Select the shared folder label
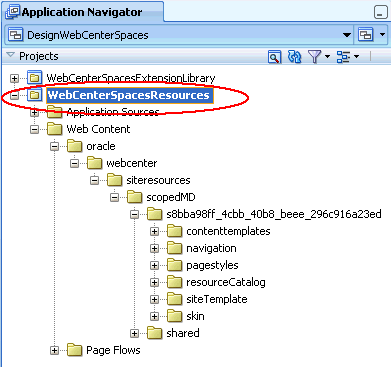 tap(183, 333)
